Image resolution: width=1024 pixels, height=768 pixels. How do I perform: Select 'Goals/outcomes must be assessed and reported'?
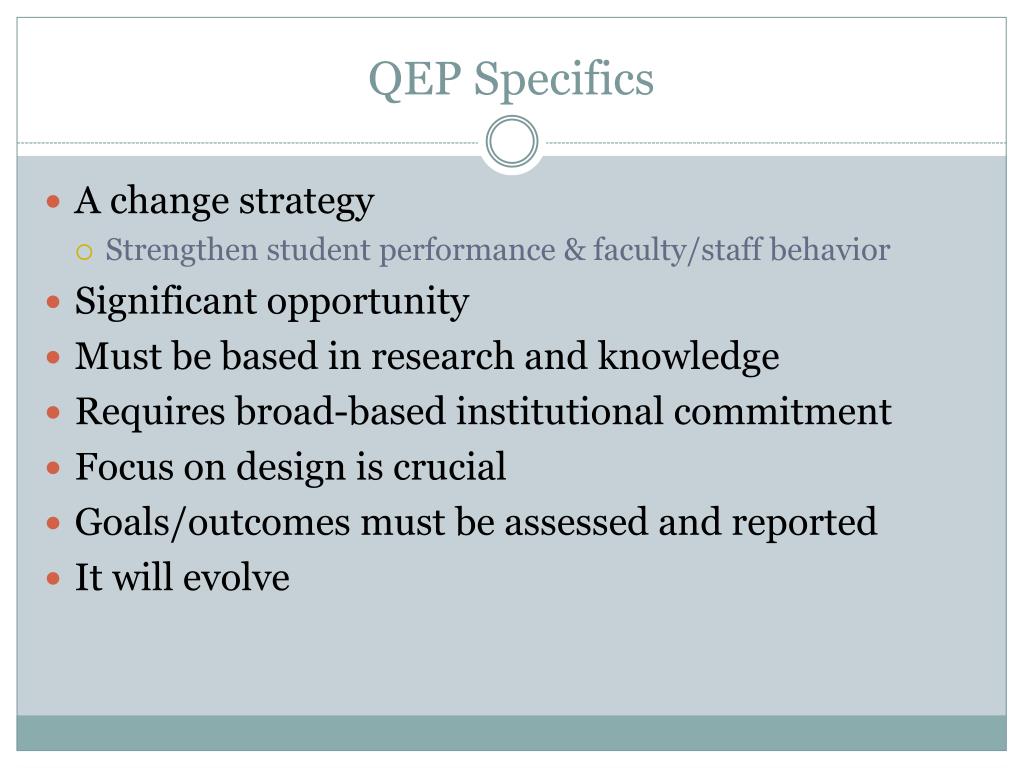pyautogui.click(x=476, y=523)
